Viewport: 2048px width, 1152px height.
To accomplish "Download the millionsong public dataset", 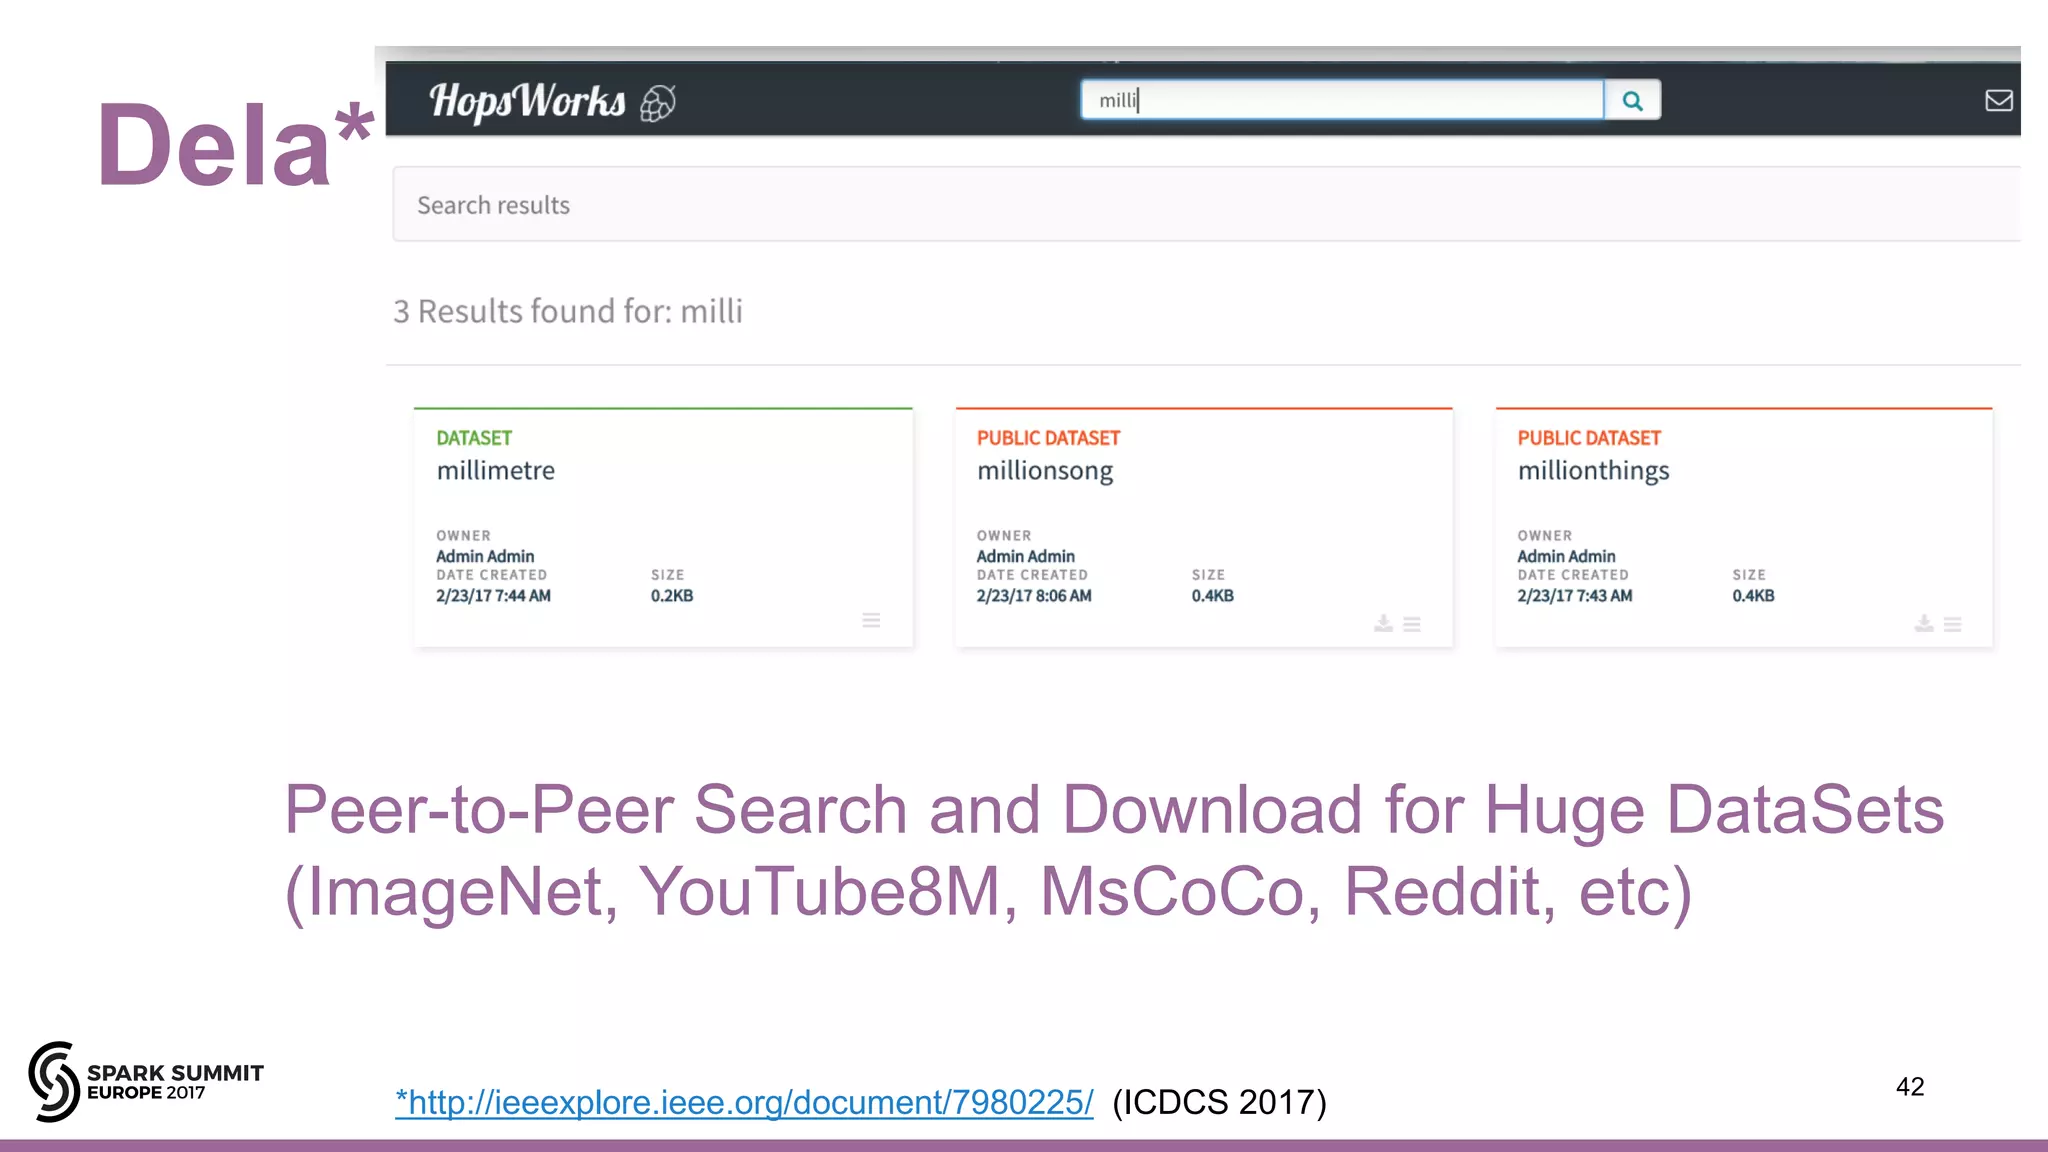I will pos(1383,623).
